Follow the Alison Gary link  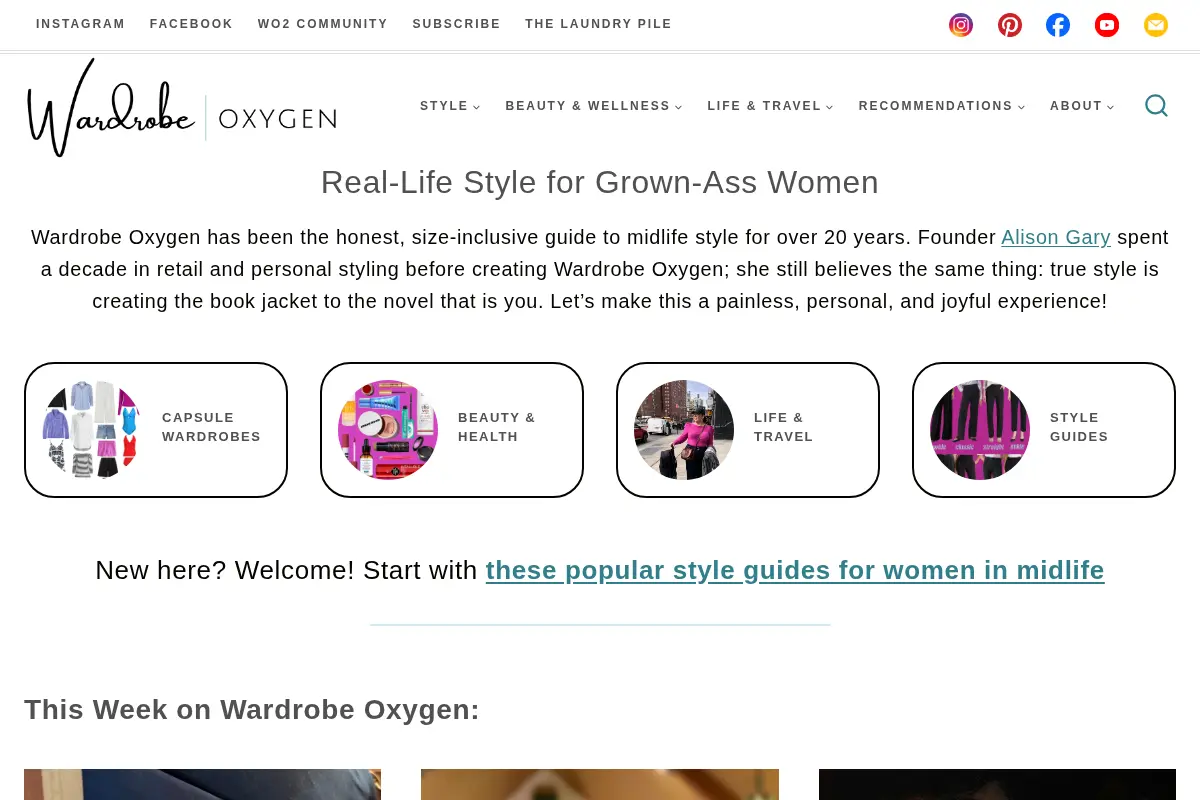pyautogui.click(x=1056, y=237)
